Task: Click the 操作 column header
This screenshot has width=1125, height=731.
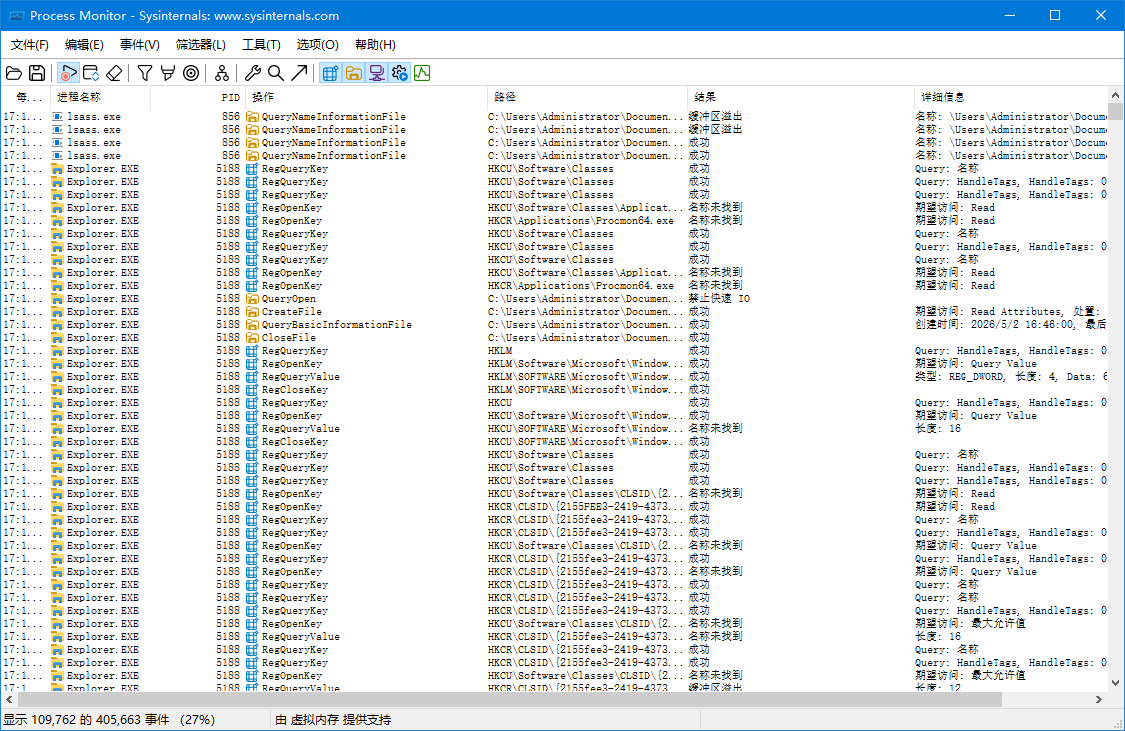Action: pyautogui.click(x=366, y=97)
